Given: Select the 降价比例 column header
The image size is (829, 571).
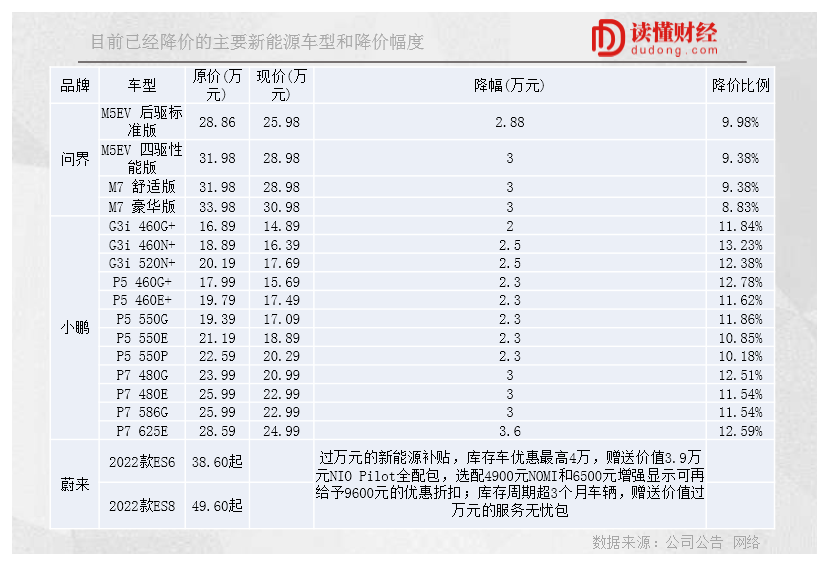Looking at the screenshot, I should tap(740, 86).
